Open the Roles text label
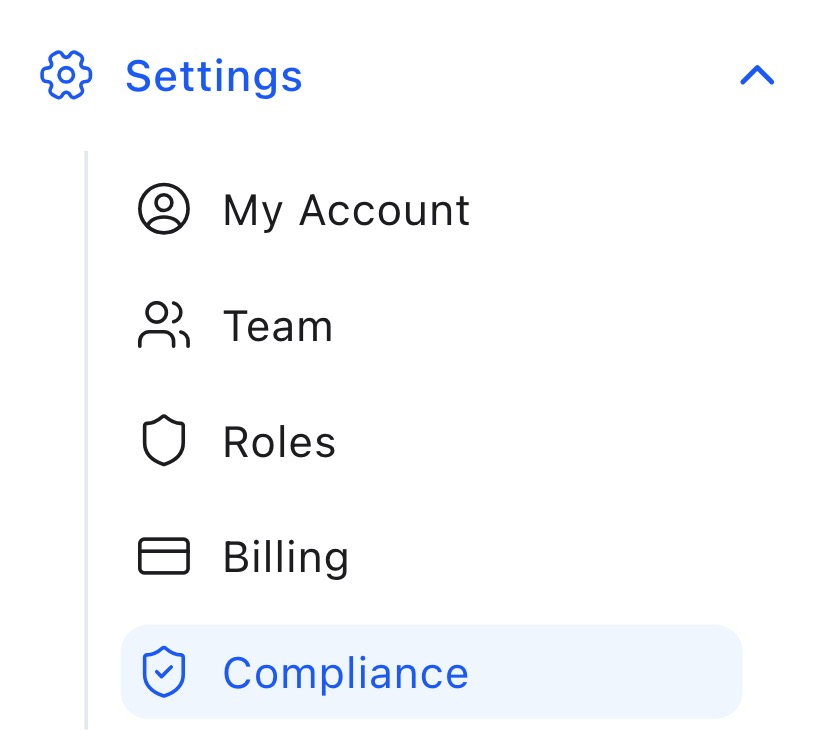The width and height of the screenshot is (818, 756). tap(279, 442)
